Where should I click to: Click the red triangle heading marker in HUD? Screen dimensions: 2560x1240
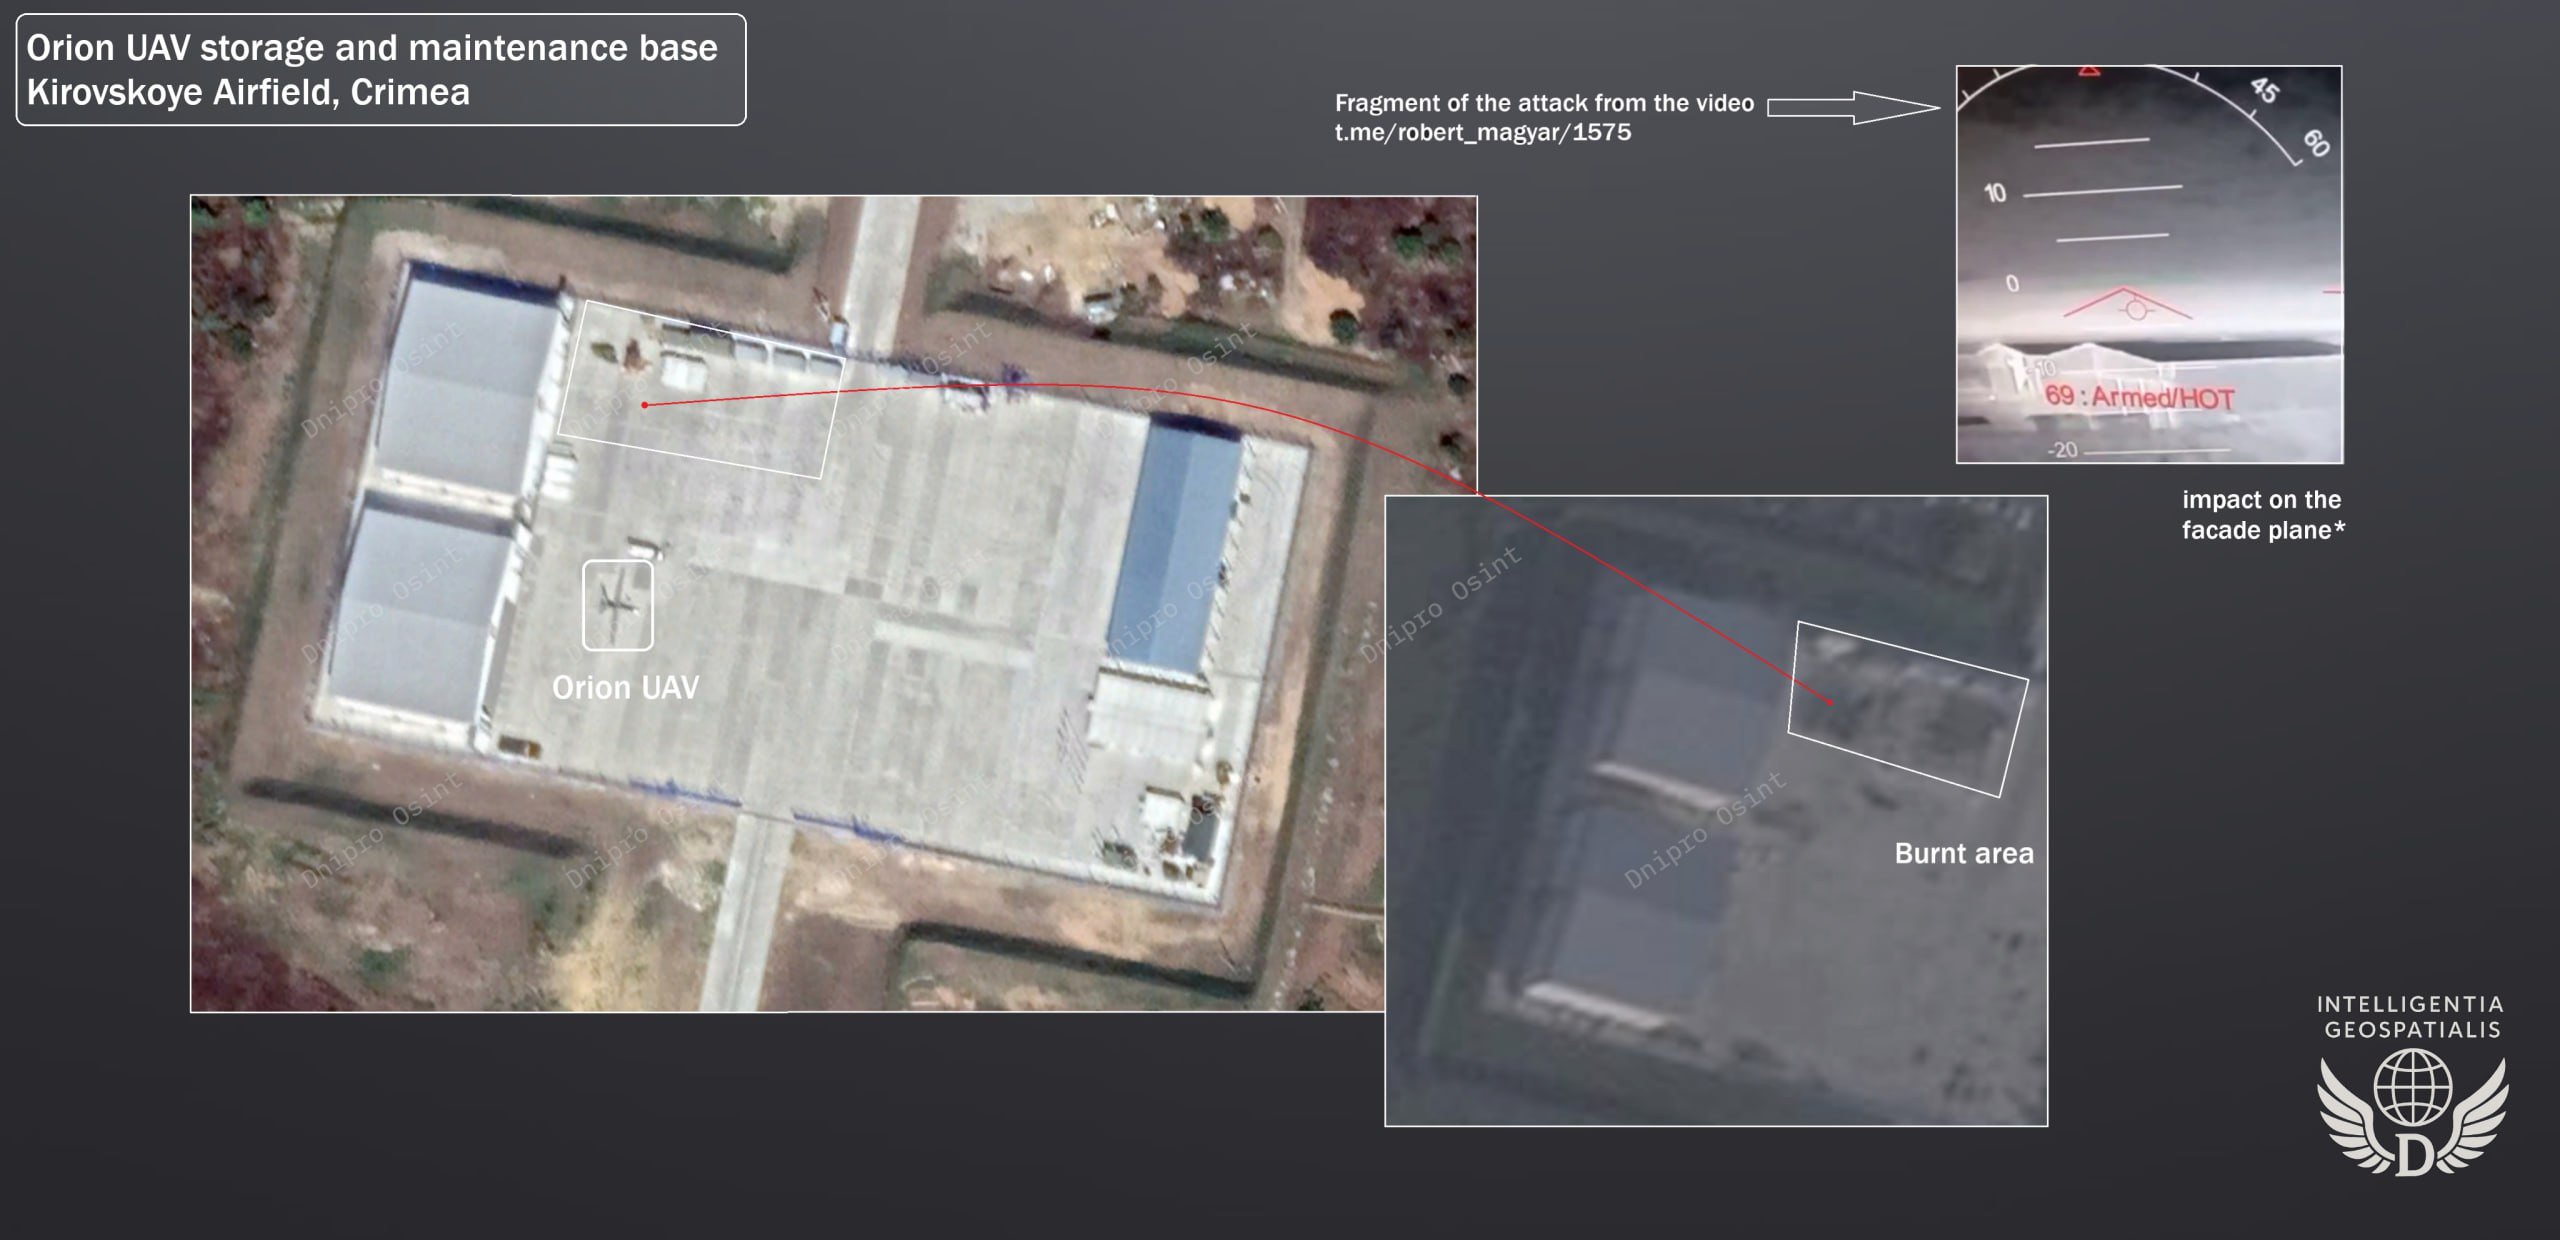click(x=2089, y=71)
